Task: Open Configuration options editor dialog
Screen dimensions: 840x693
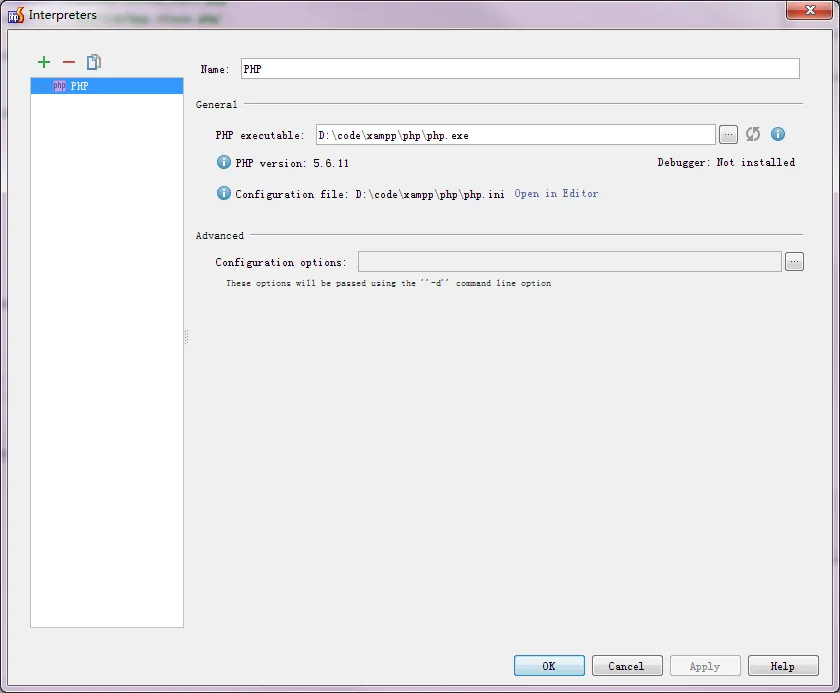Action: pyautogui.click(x=794, y=261)
